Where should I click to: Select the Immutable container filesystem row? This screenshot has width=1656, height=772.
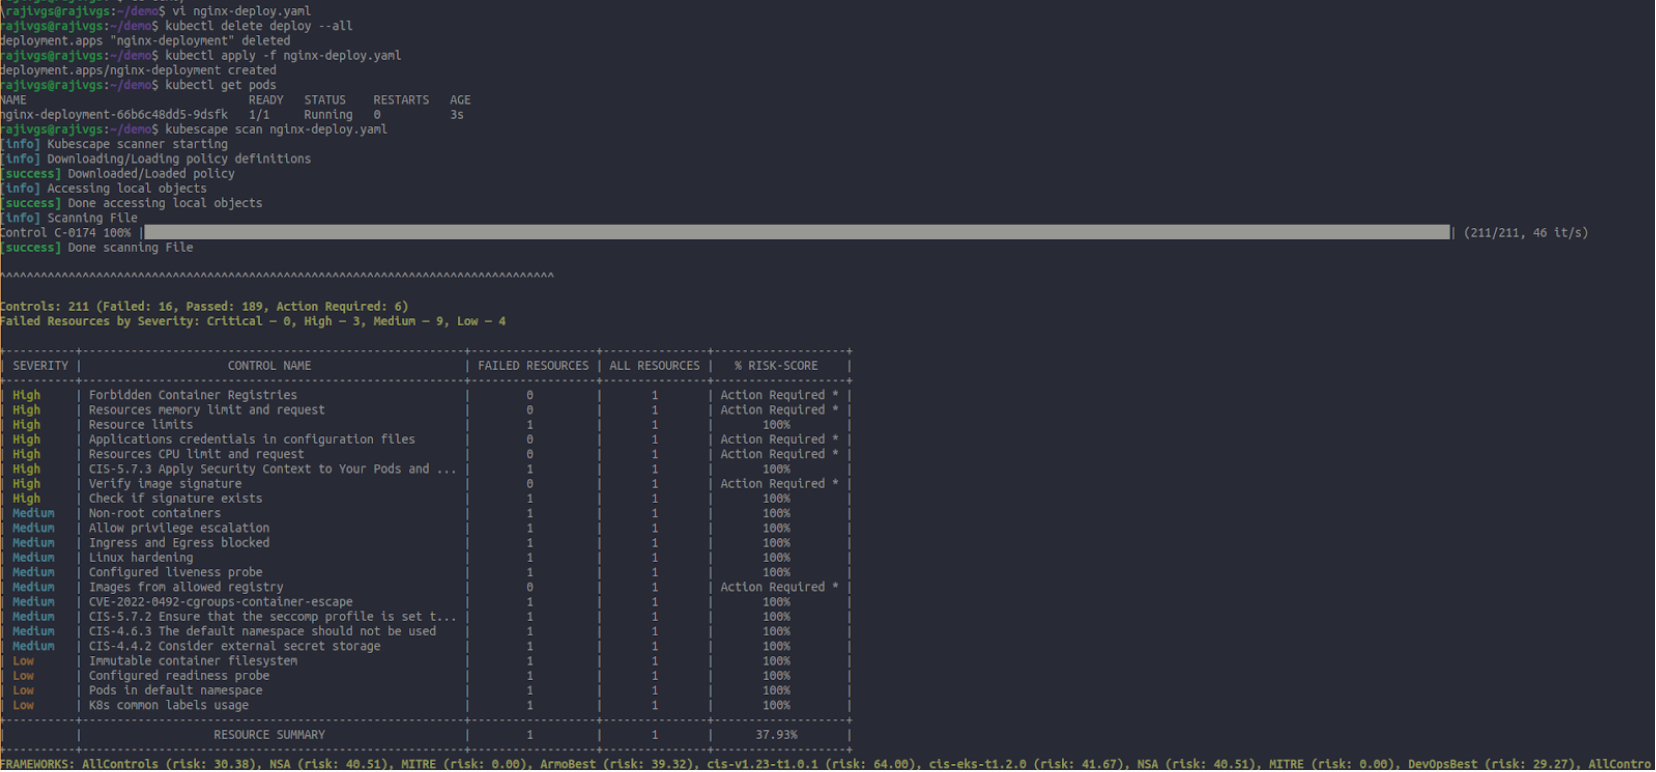click(192, 661)
